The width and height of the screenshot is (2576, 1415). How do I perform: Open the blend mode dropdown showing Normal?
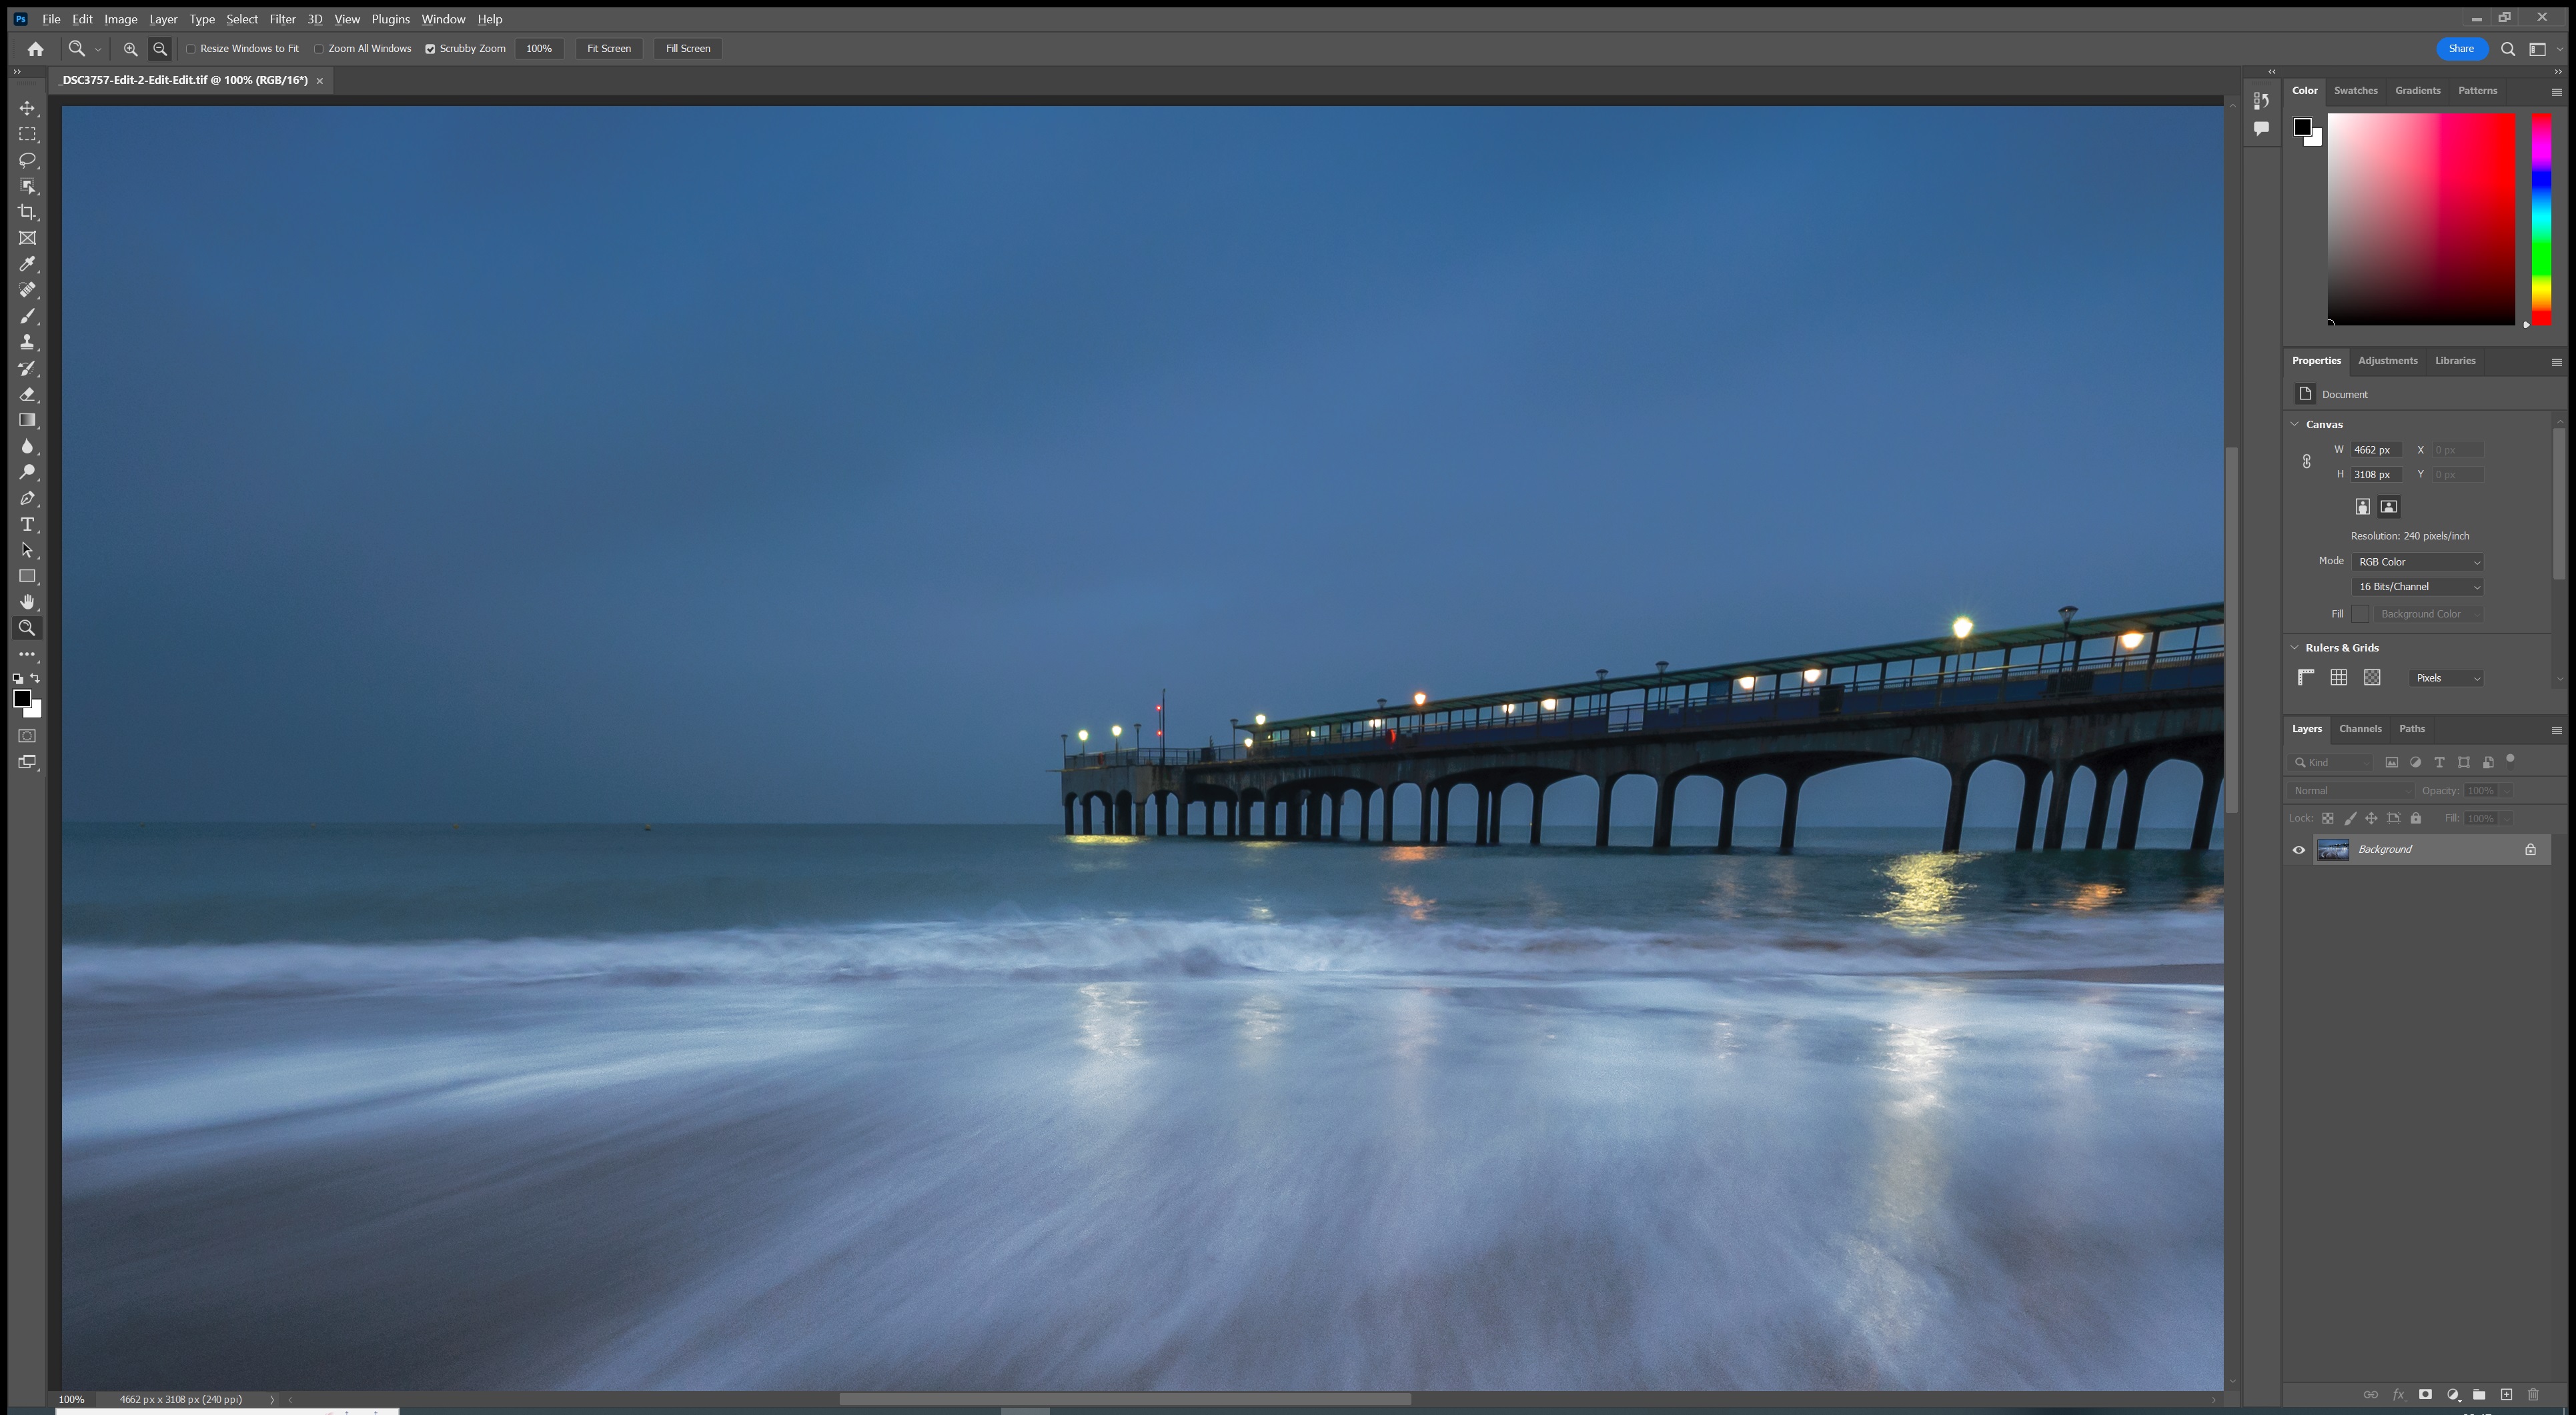(x=2350, y=790)
